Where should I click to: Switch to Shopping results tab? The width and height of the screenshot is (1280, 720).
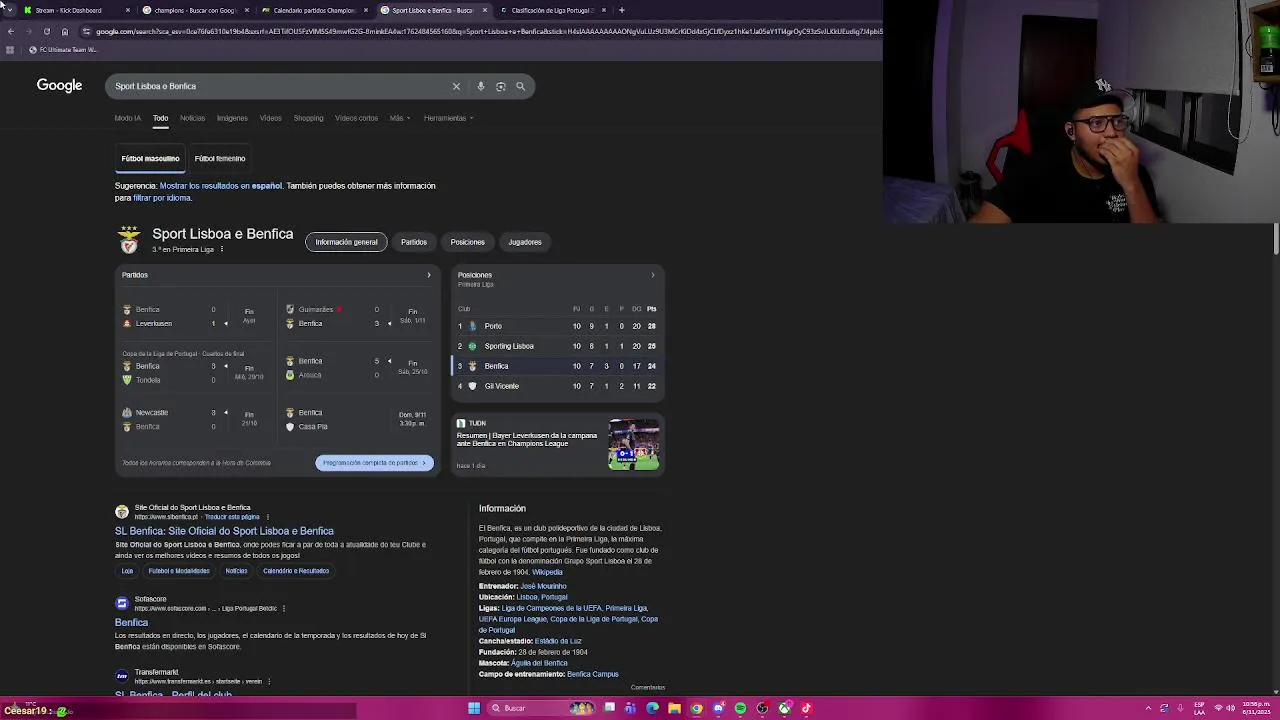[x=308, y=118]
